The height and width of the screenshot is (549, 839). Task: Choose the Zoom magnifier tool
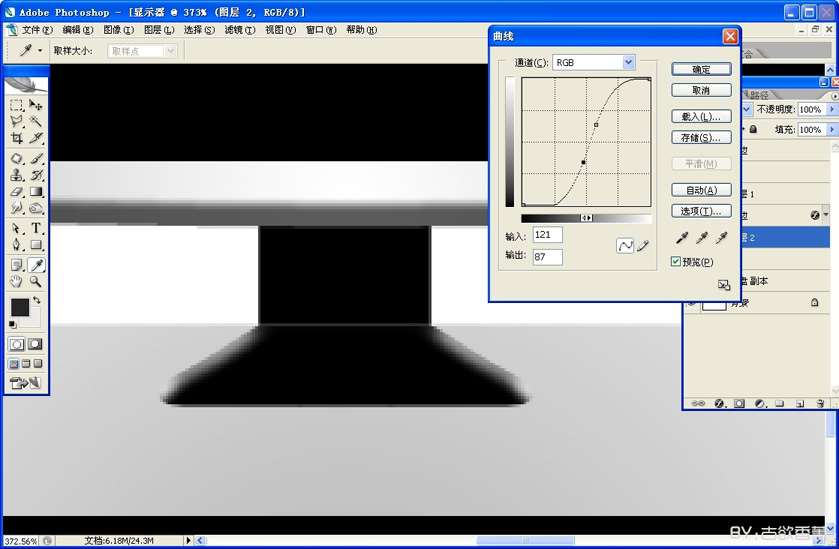click(36, 282)
